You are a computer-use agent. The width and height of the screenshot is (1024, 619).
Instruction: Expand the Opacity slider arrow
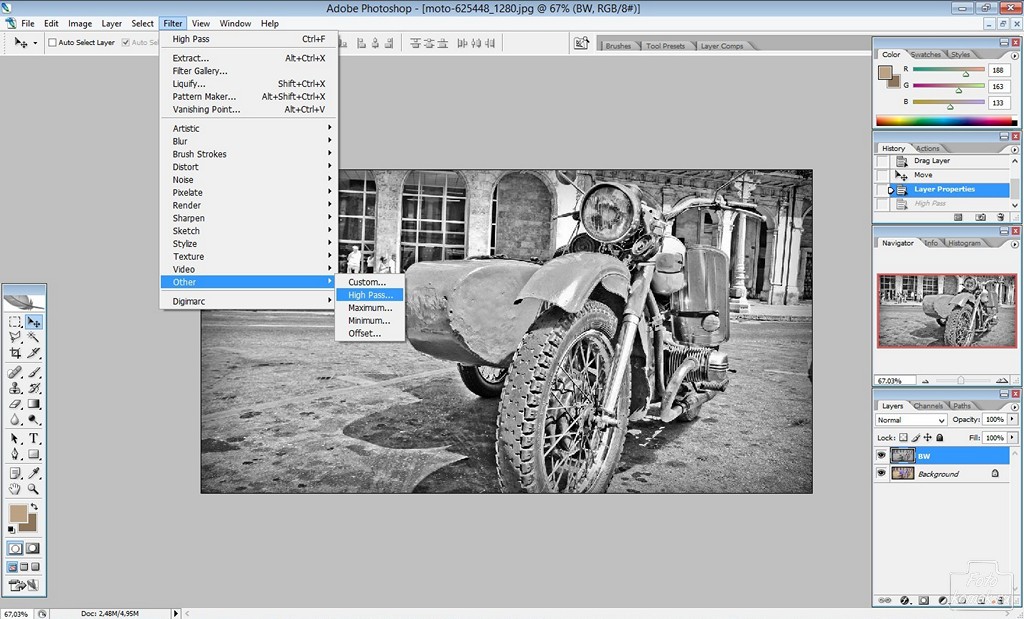1012,420
